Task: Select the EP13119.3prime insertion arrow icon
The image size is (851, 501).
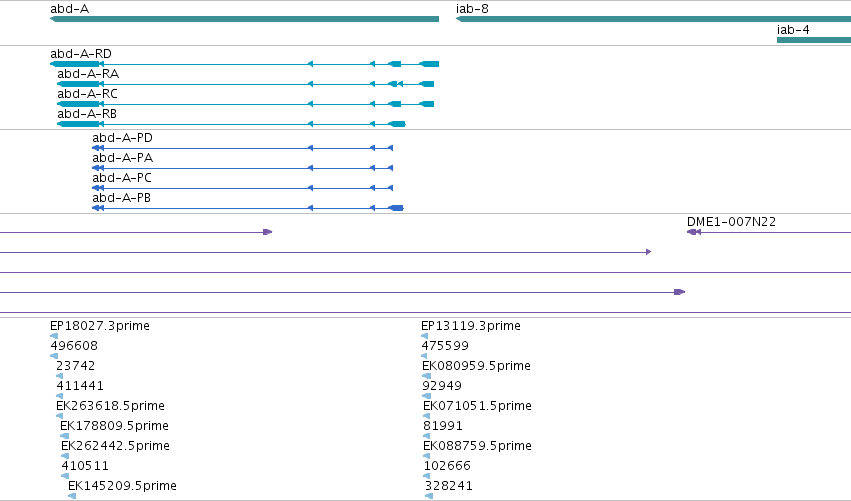Action: tap(424, 336)
